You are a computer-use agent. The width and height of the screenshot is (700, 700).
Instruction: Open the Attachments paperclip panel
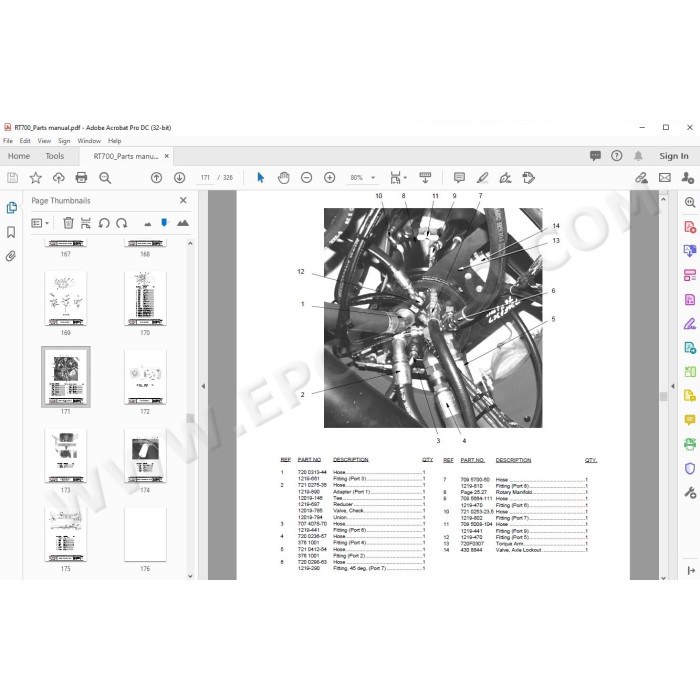(x=11, y=256)
